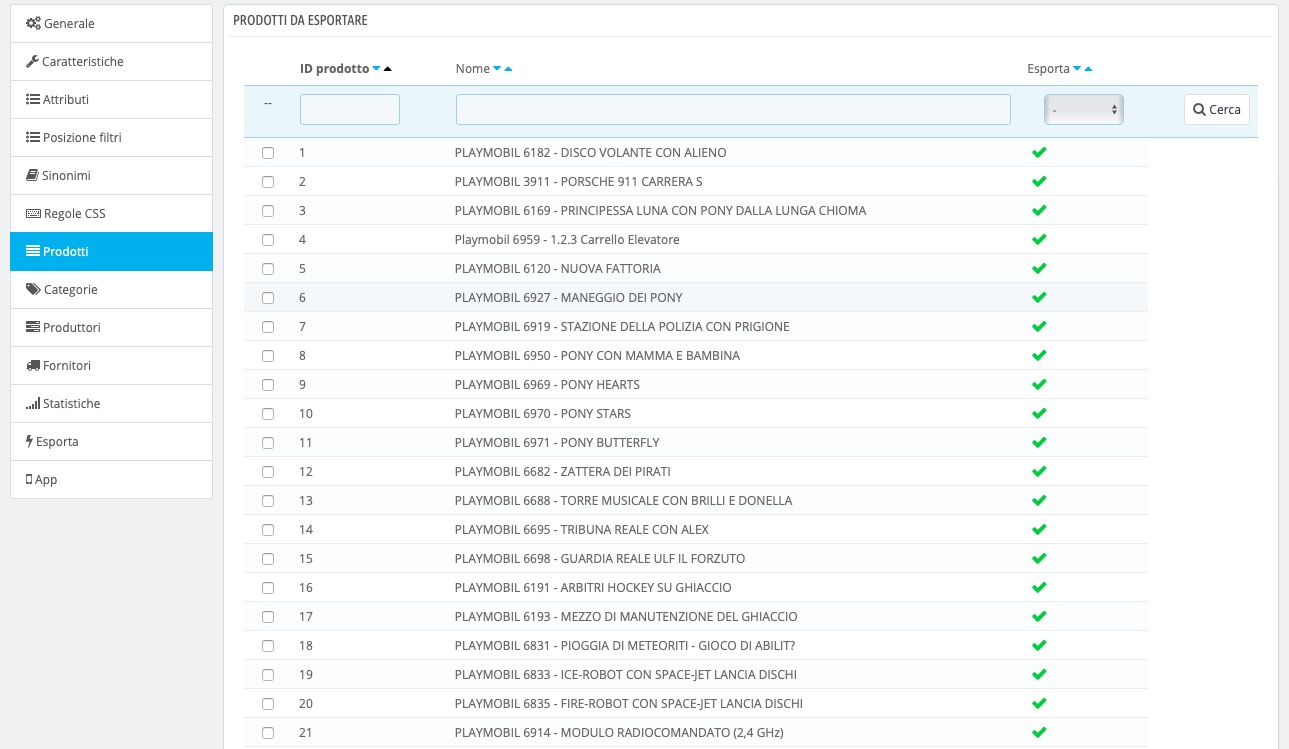This screenshot has height=749, width=1289.
Task: Open the Fornitori tab
Action: click(111, 366)
